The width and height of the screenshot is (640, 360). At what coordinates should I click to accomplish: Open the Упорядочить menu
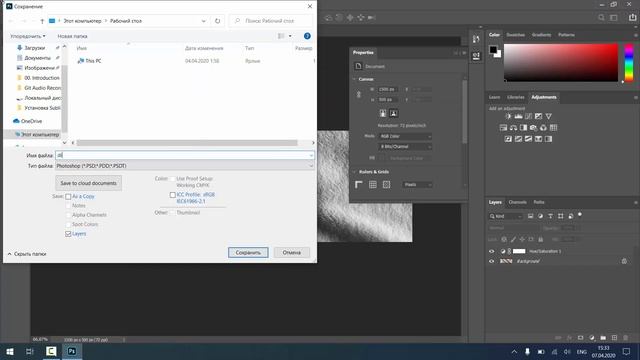28,36
